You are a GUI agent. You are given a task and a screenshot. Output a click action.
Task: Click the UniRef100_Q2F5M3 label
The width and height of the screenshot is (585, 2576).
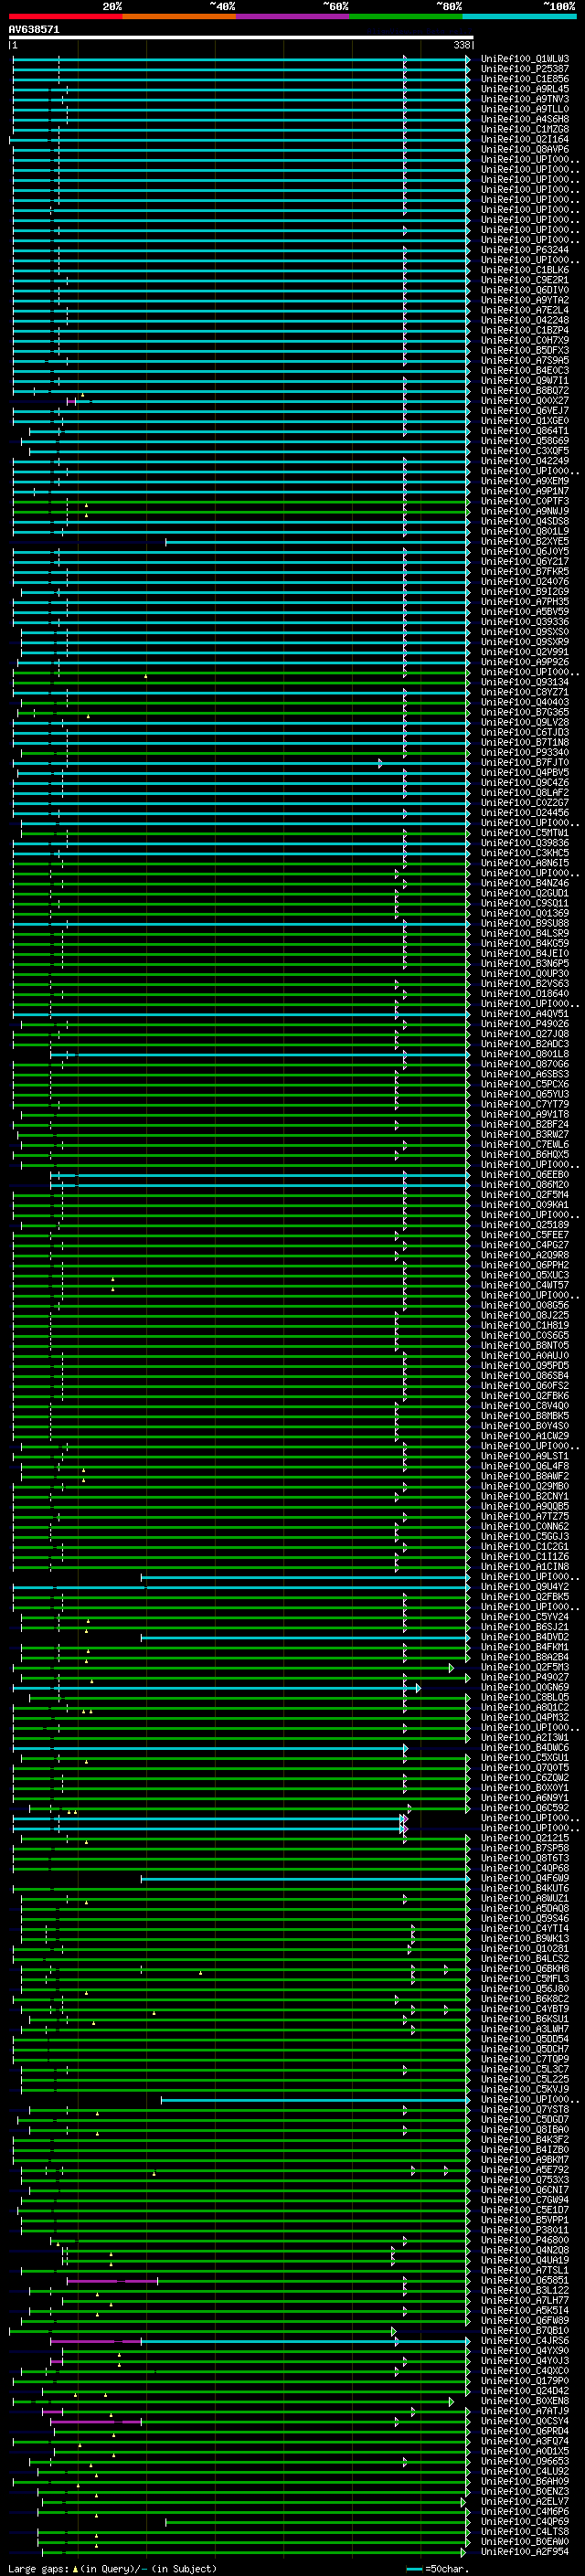tap(525, 1667)
